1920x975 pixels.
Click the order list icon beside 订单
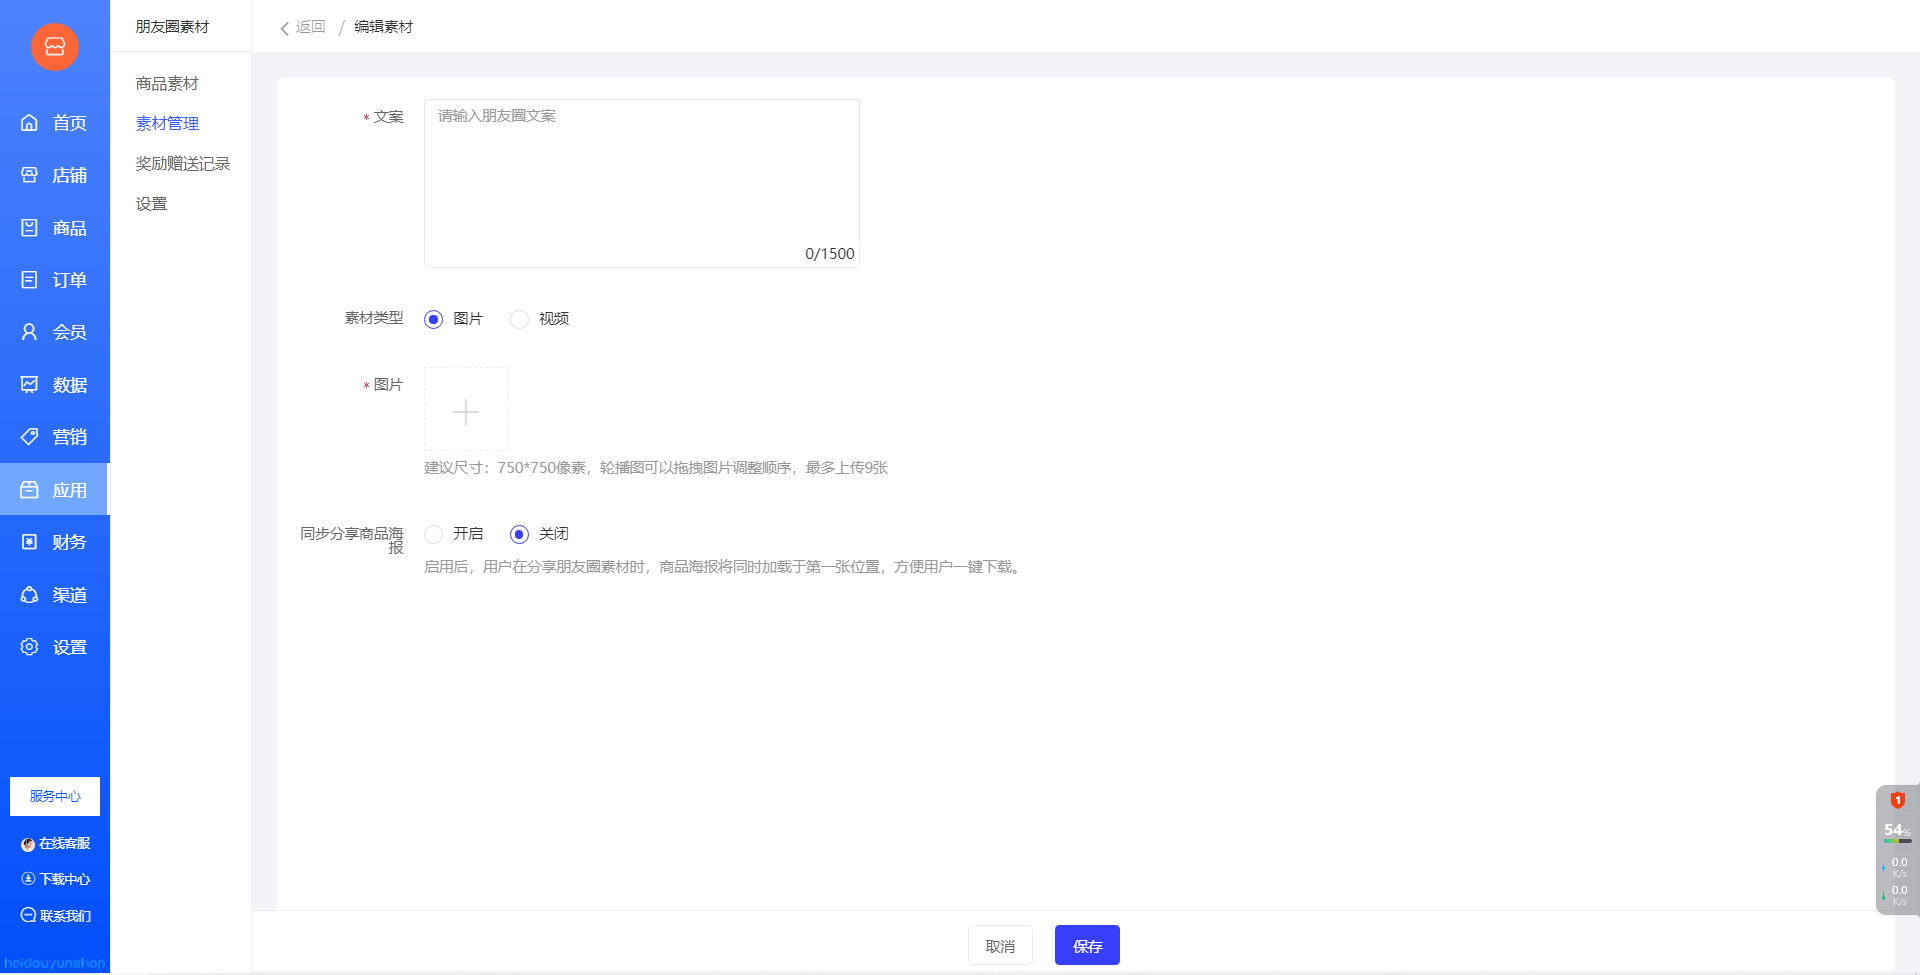click(30, 280)
